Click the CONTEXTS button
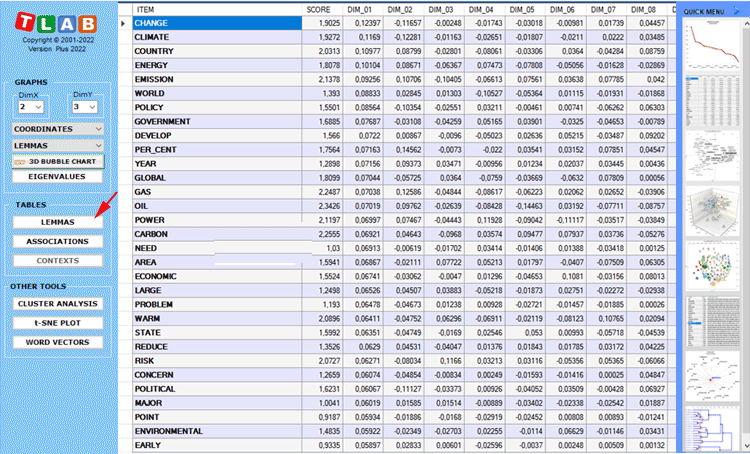The image size is (750, 454). pos(57,261)
